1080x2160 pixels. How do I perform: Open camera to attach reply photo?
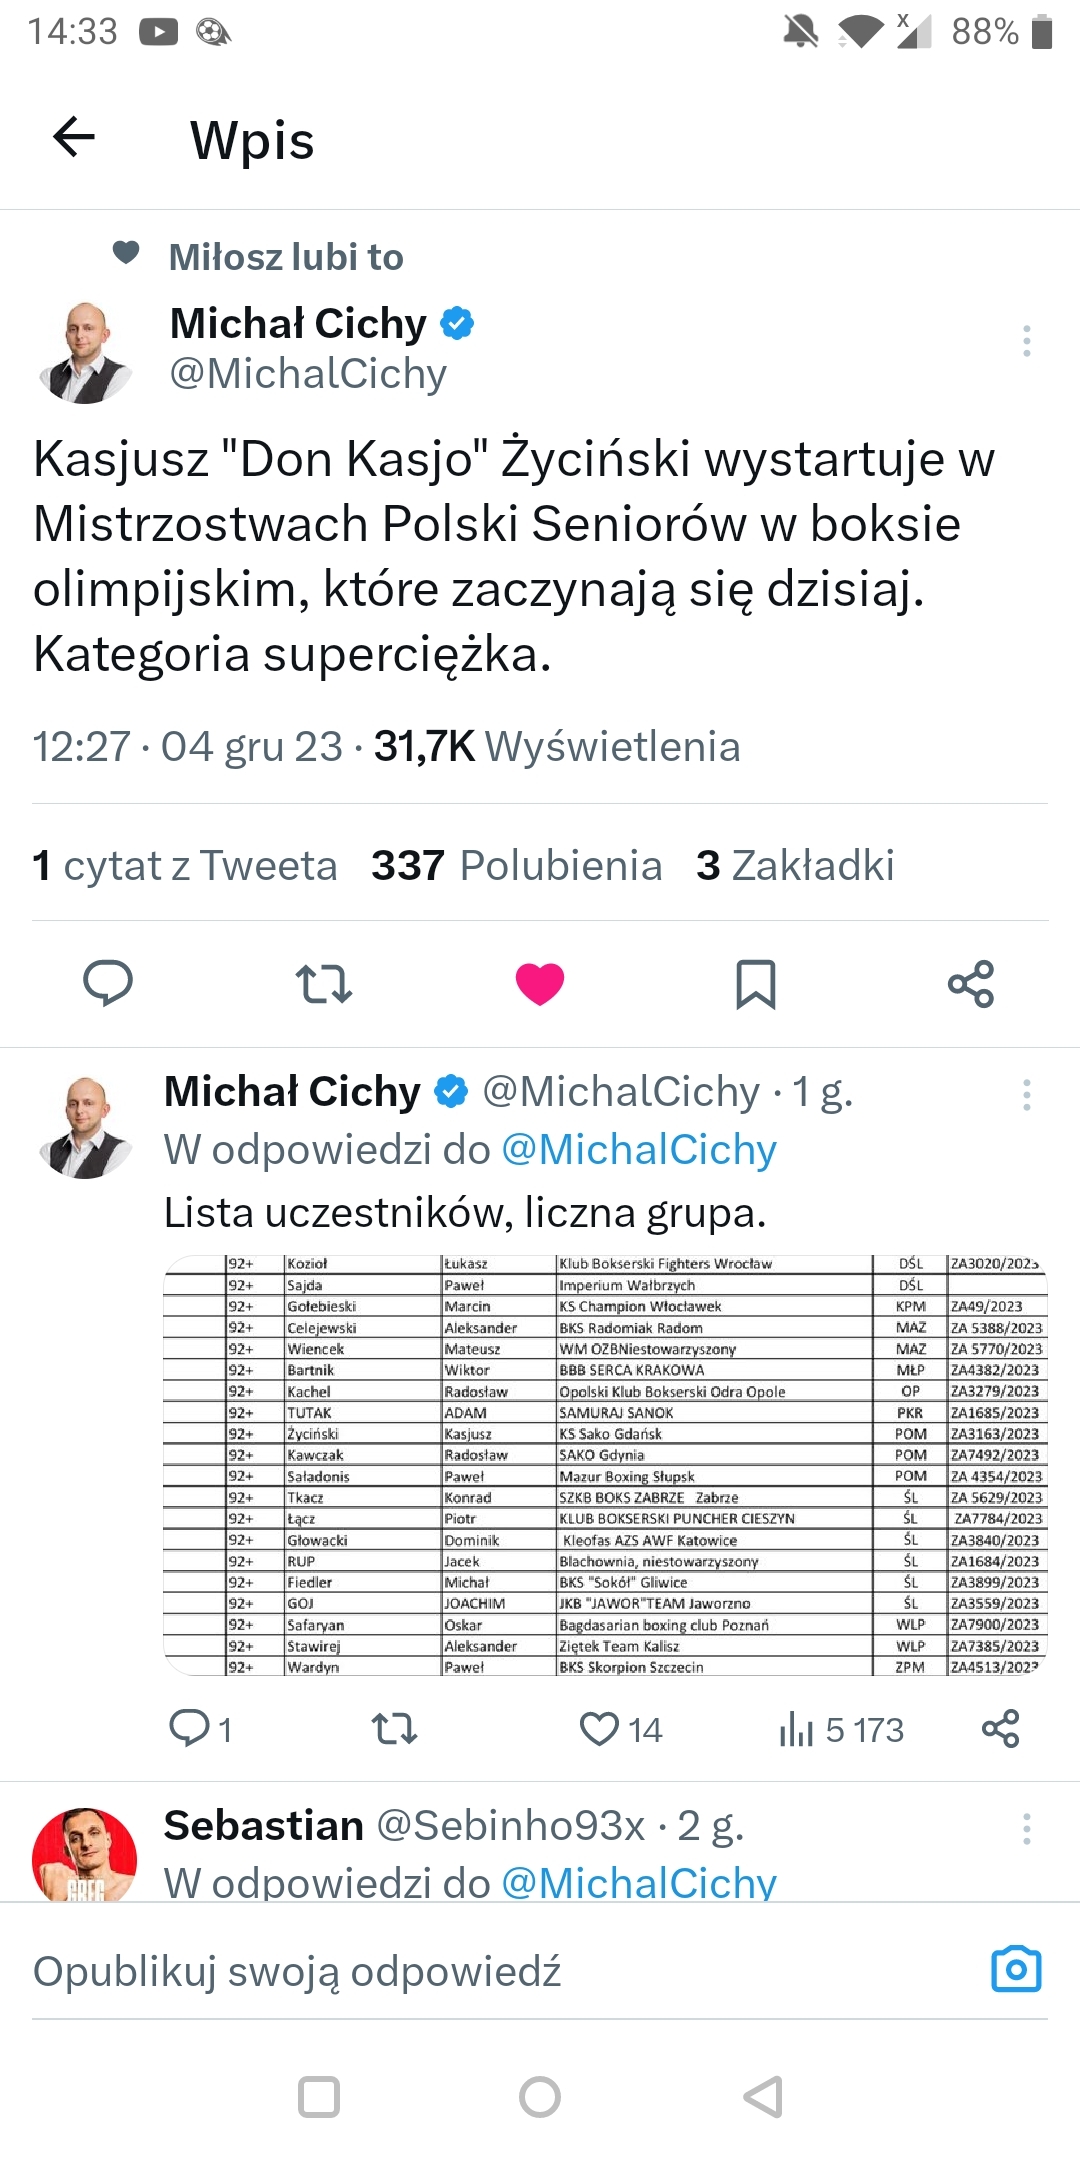point(1016,1970)
